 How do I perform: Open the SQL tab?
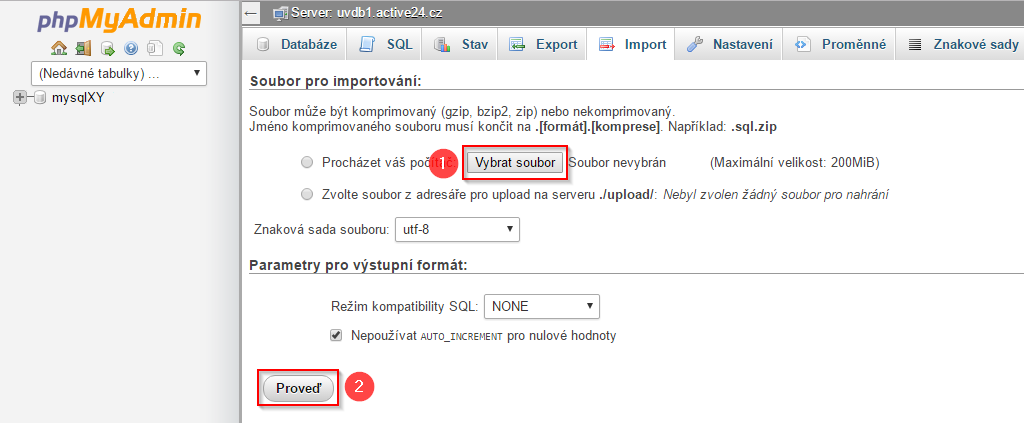point(387,44)
